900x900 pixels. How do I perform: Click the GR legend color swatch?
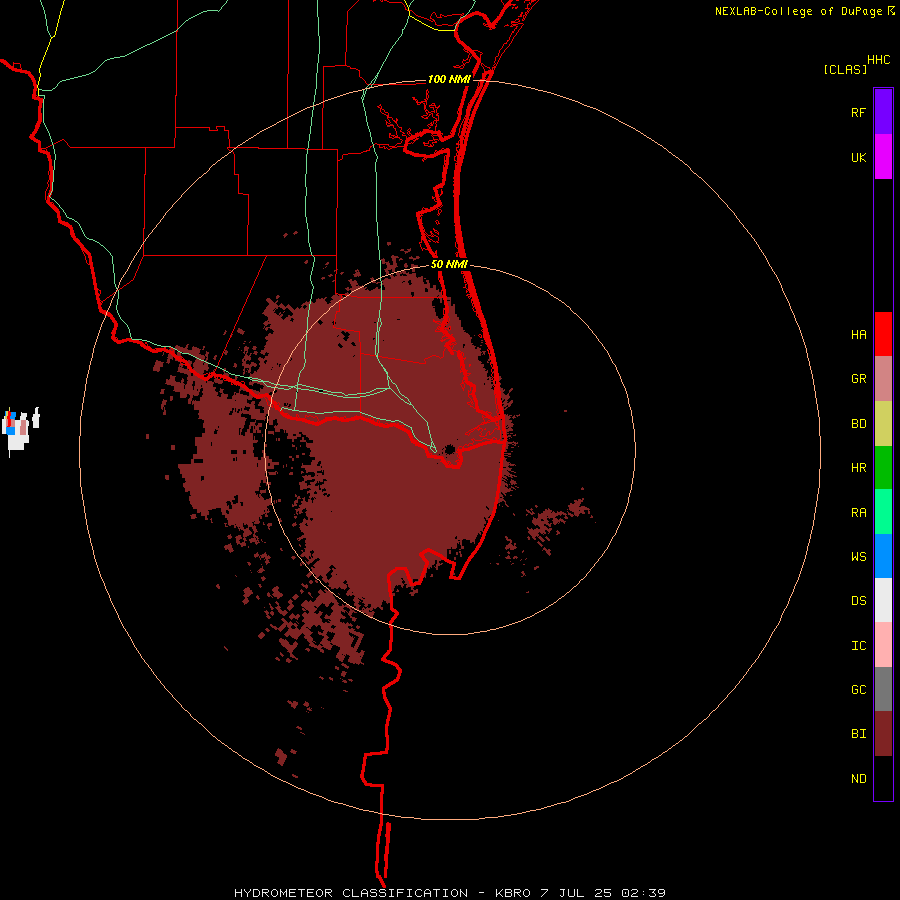[x=883, y=379]
